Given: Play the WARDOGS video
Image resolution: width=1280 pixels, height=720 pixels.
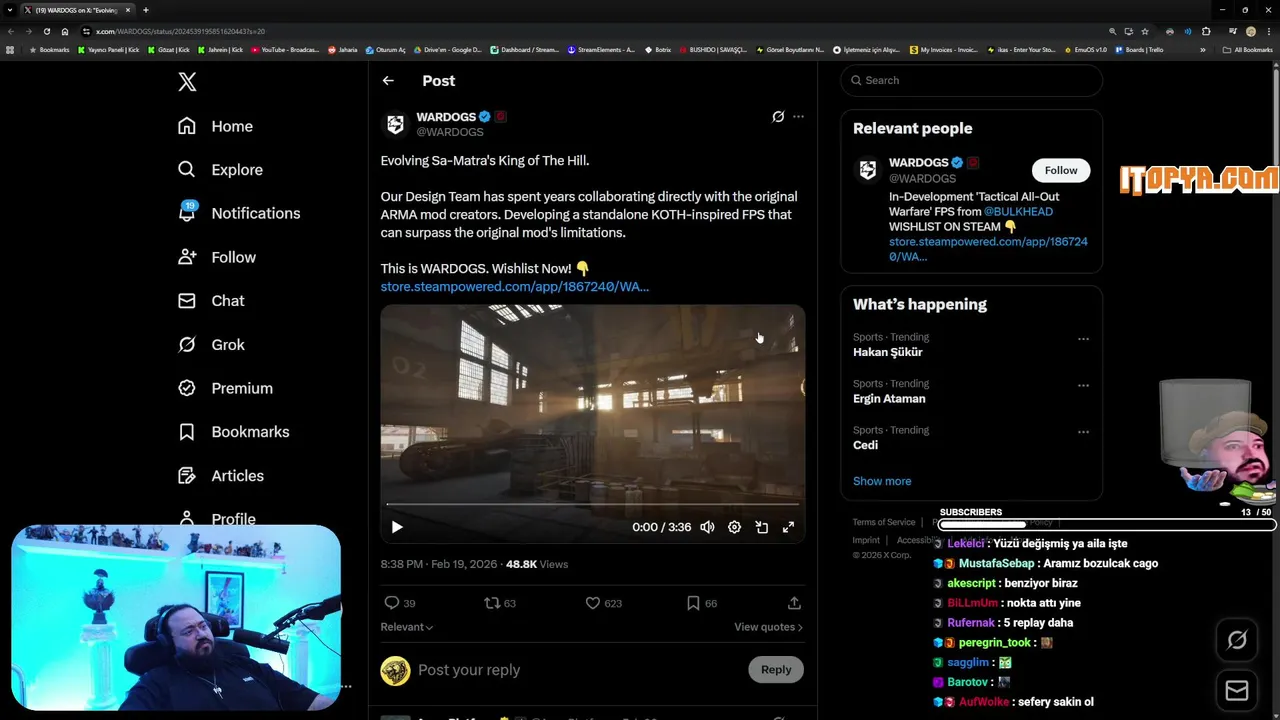Looking at the screenshot, I should tap(397, 527).
